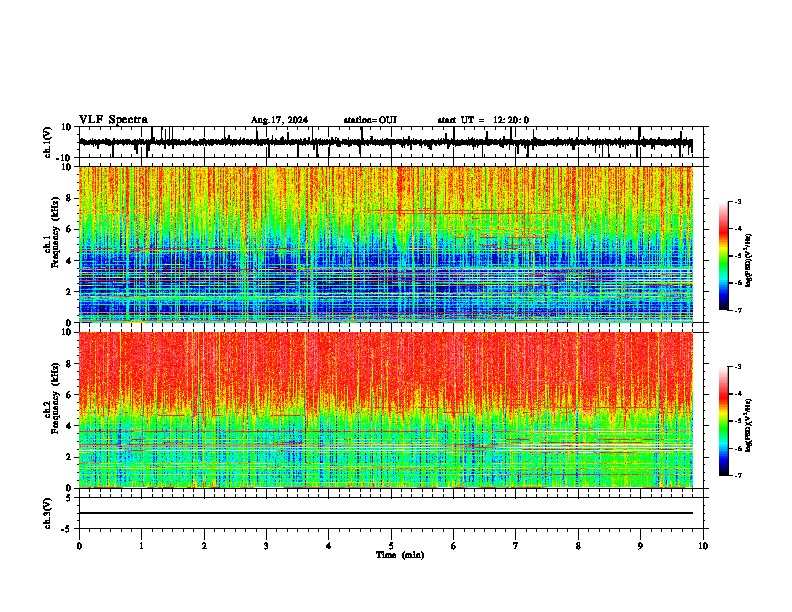Click the "Time (min)" axis label
Image resolution: width=792 pixels, height=612 pixels.
click(400, 555)
